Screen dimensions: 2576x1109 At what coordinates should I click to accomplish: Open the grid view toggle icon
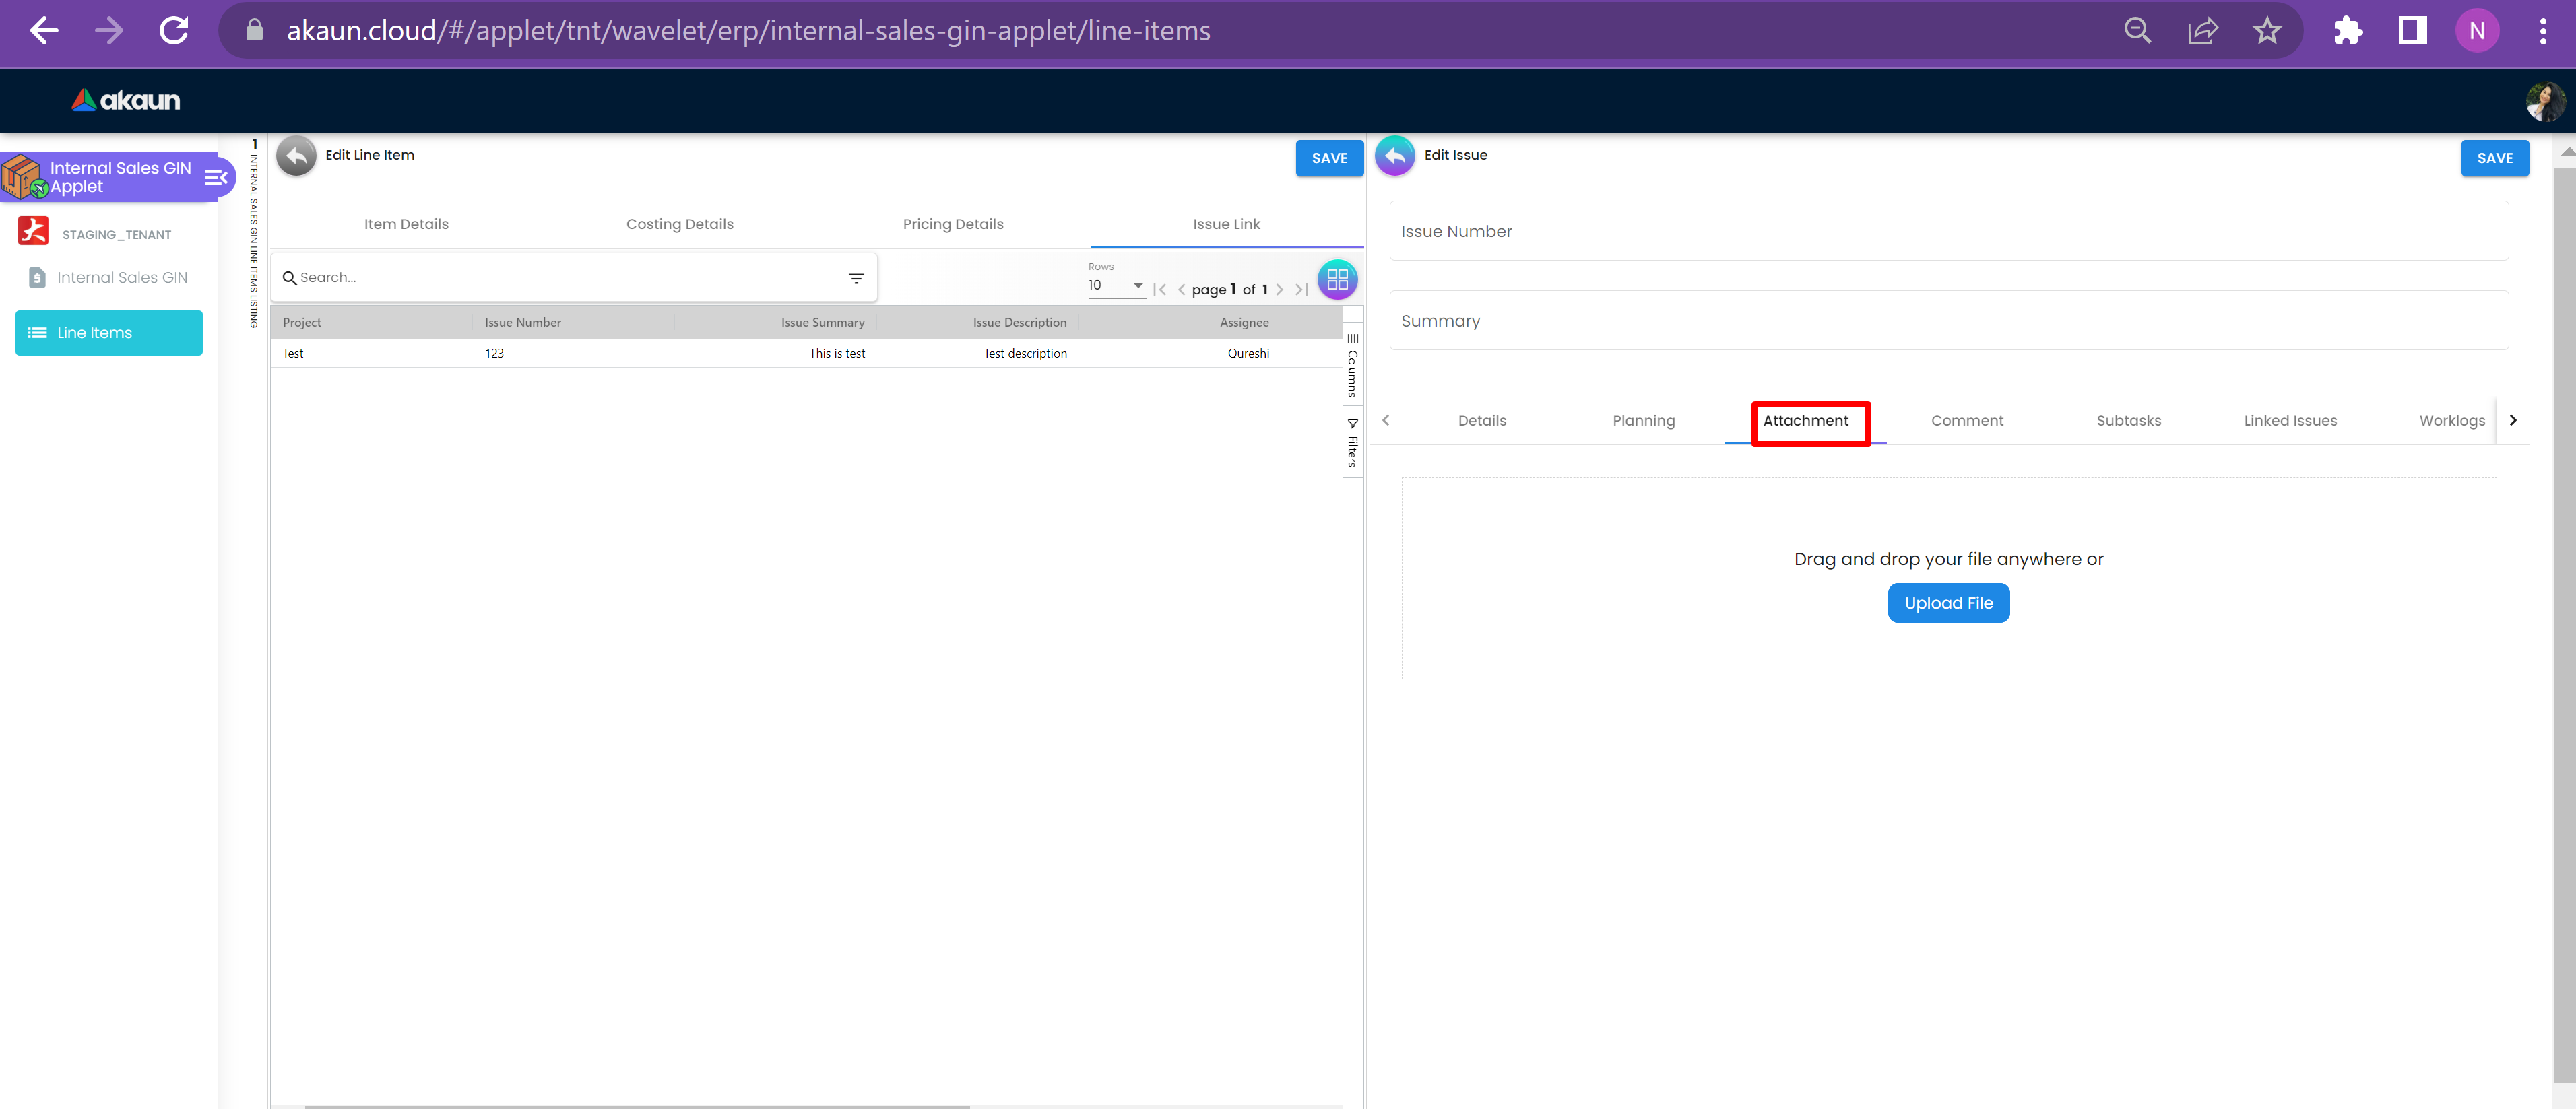(1337, 280)
